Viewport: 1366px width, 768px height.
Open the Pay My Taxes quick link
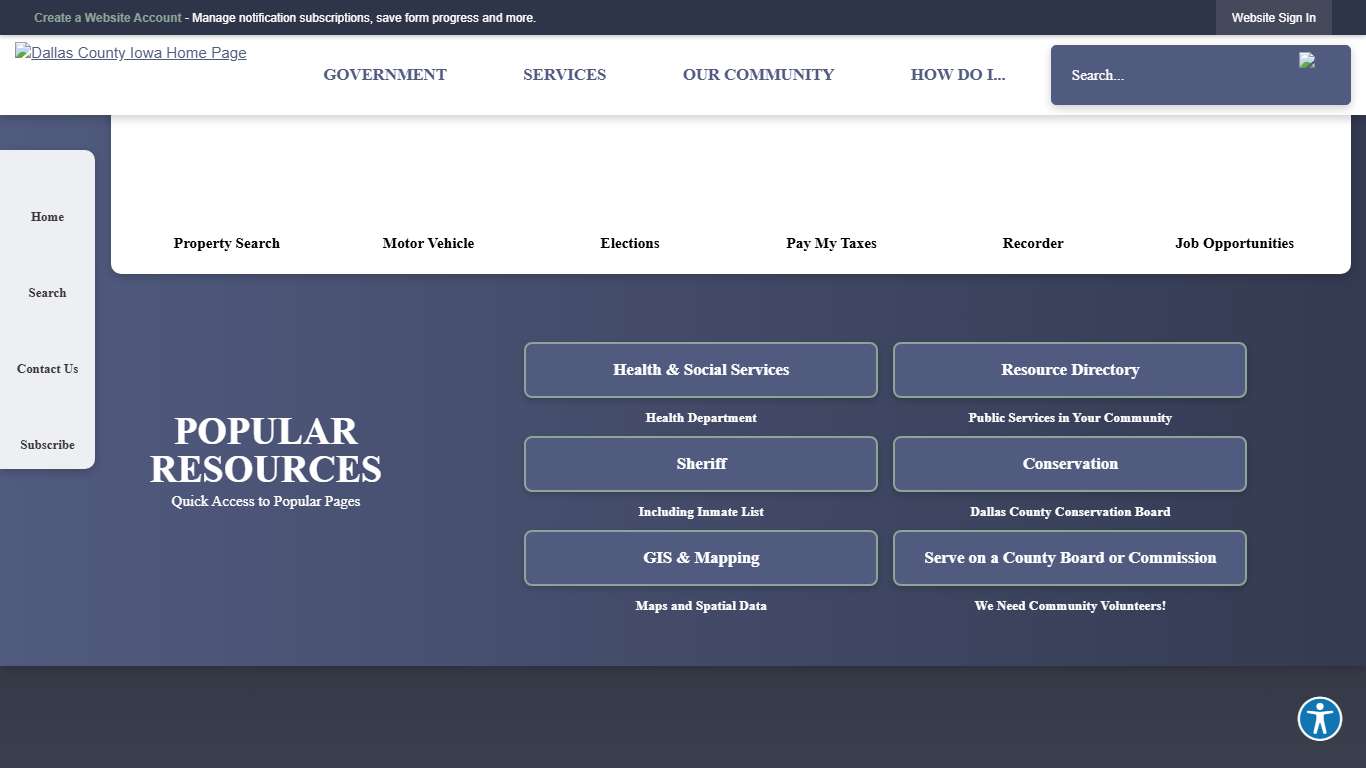tap(831, 243)
